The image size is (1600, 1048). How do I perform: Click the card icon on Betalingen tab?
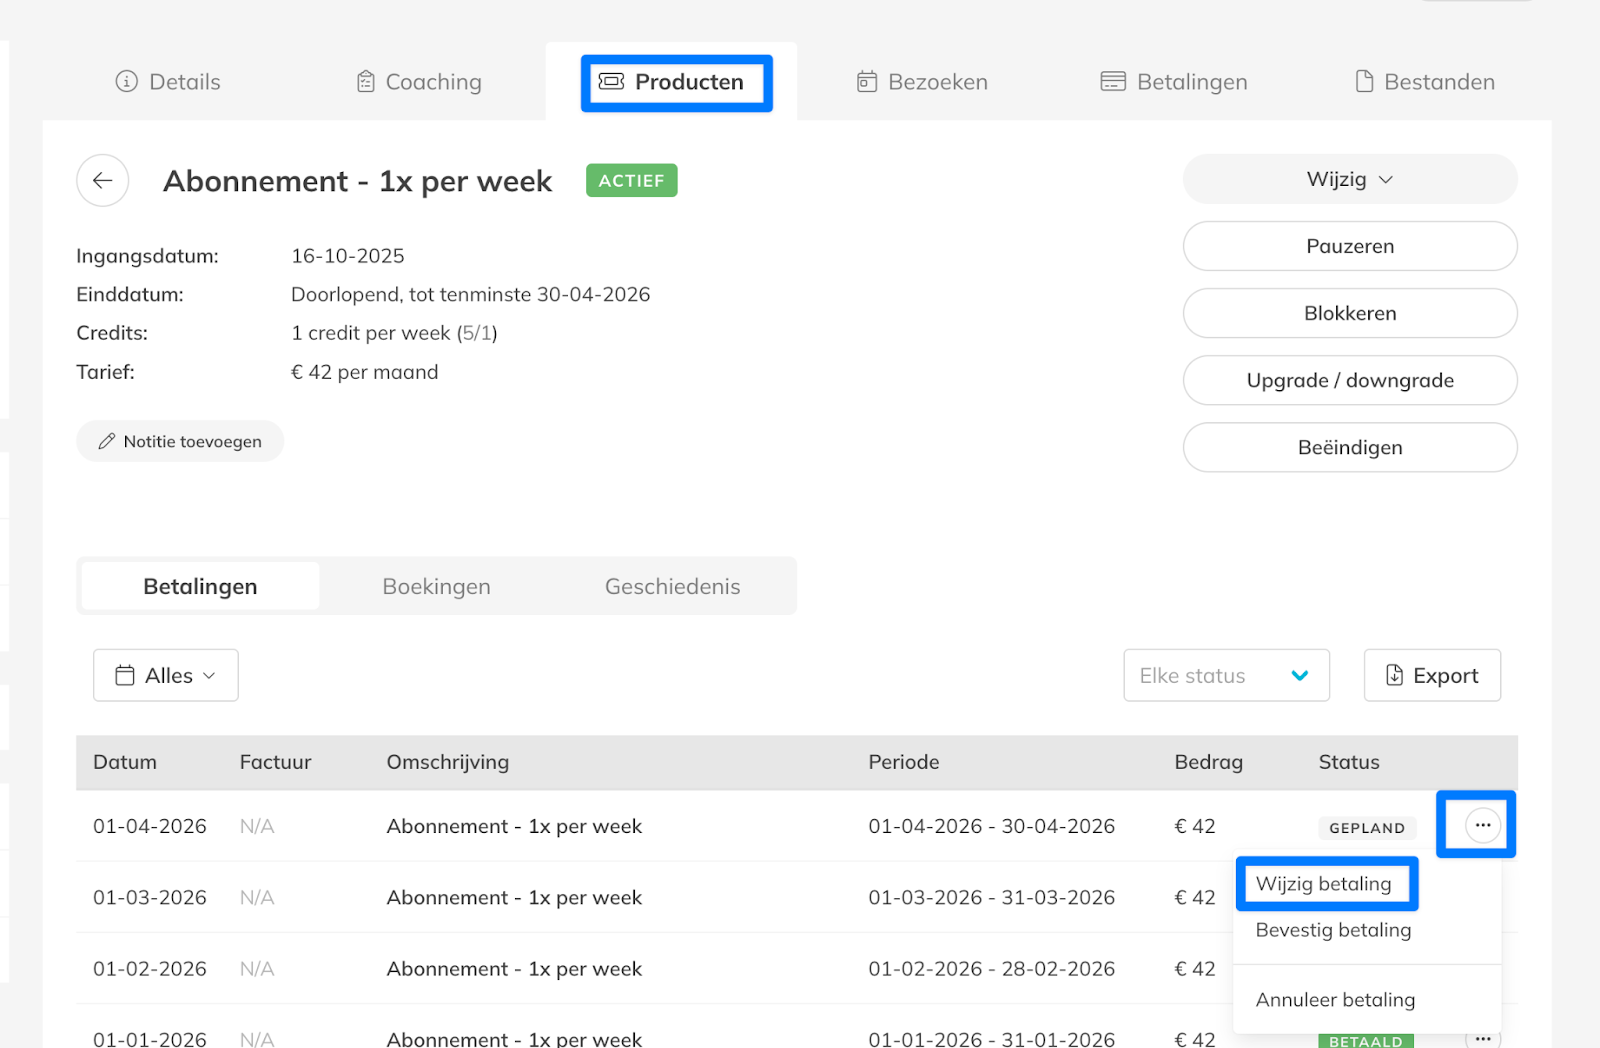[x=1113, y=82]
